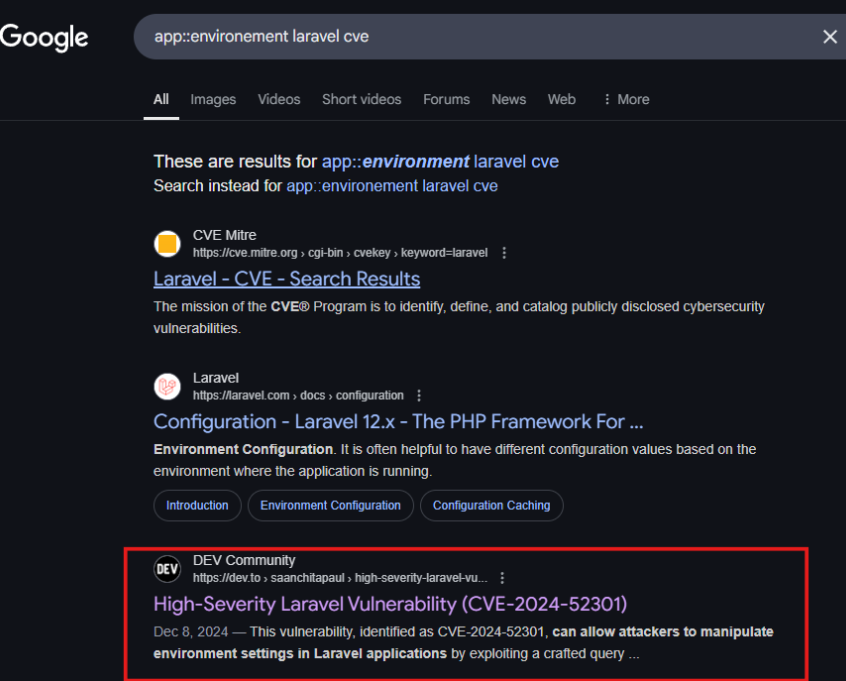Search instead for app::environement laravel cve
The height and width of the screenshot is (681, 846).
[391, 186]
